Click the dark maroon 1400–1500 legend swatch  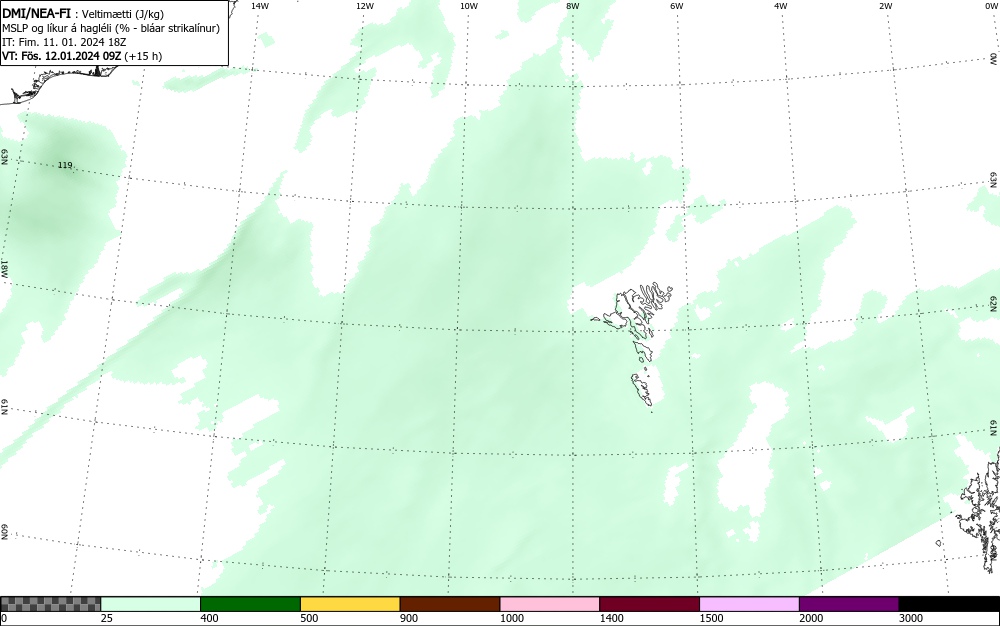tap(649, 604)
